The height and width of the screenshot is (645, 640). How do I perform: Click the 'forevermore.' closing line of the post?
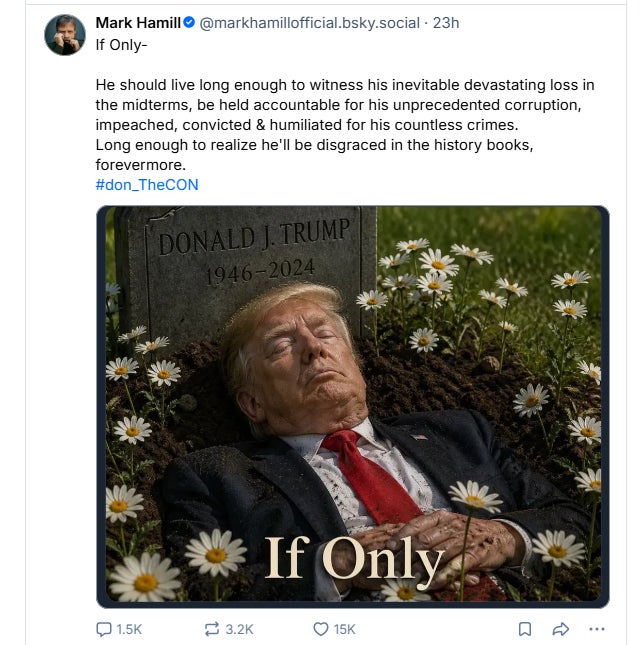click(141, 165)
